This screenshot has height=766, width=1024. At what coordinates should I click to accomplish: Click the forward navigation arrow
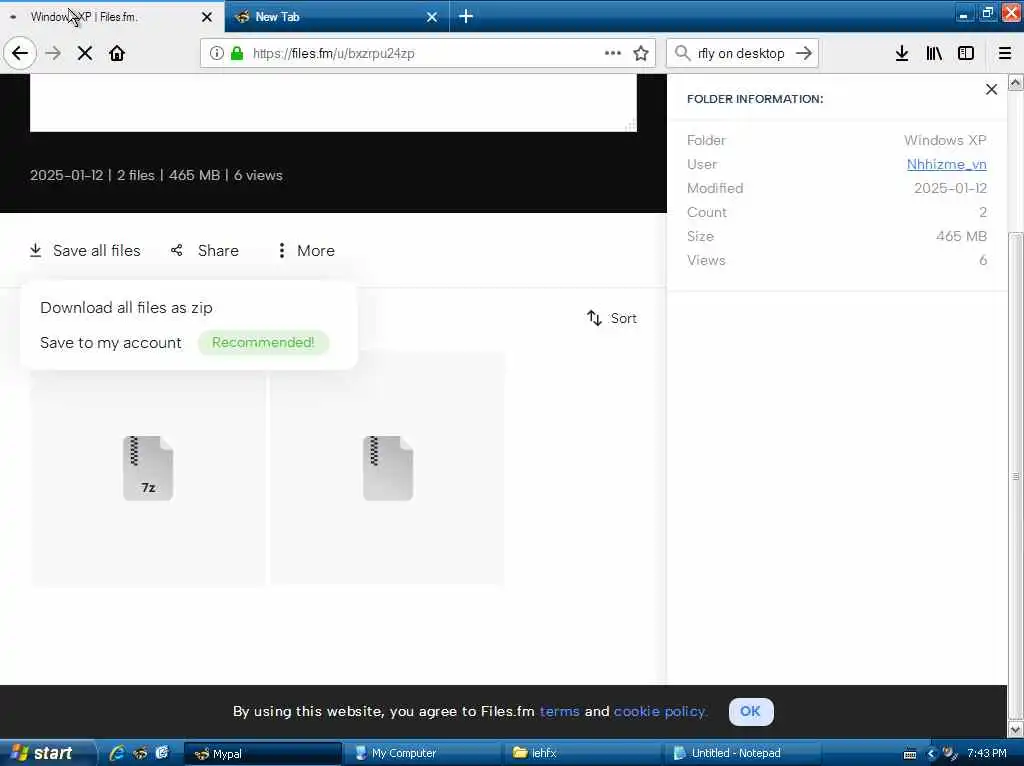click(x=53, y=53)
